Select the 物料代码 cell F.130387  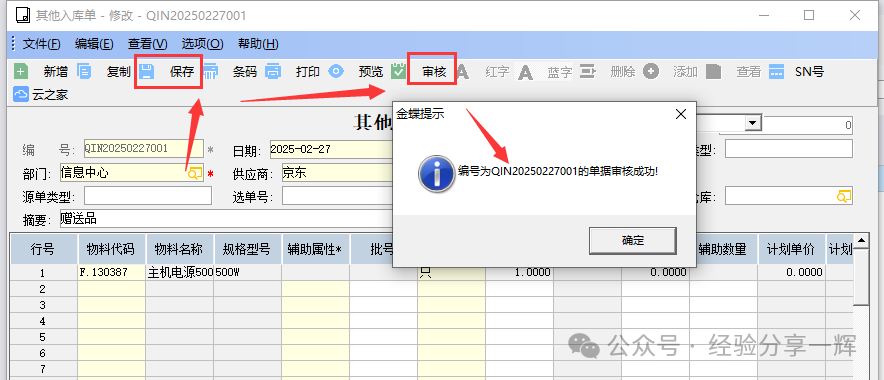(112, 272)
